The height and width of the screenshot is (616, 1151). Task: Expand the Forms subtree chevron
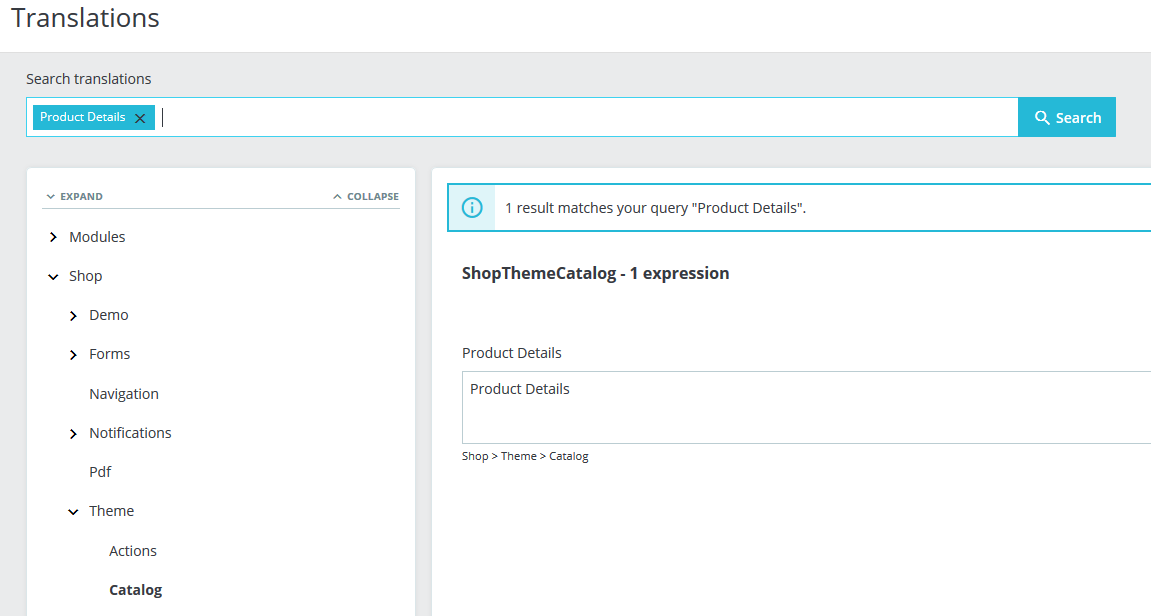73,355
